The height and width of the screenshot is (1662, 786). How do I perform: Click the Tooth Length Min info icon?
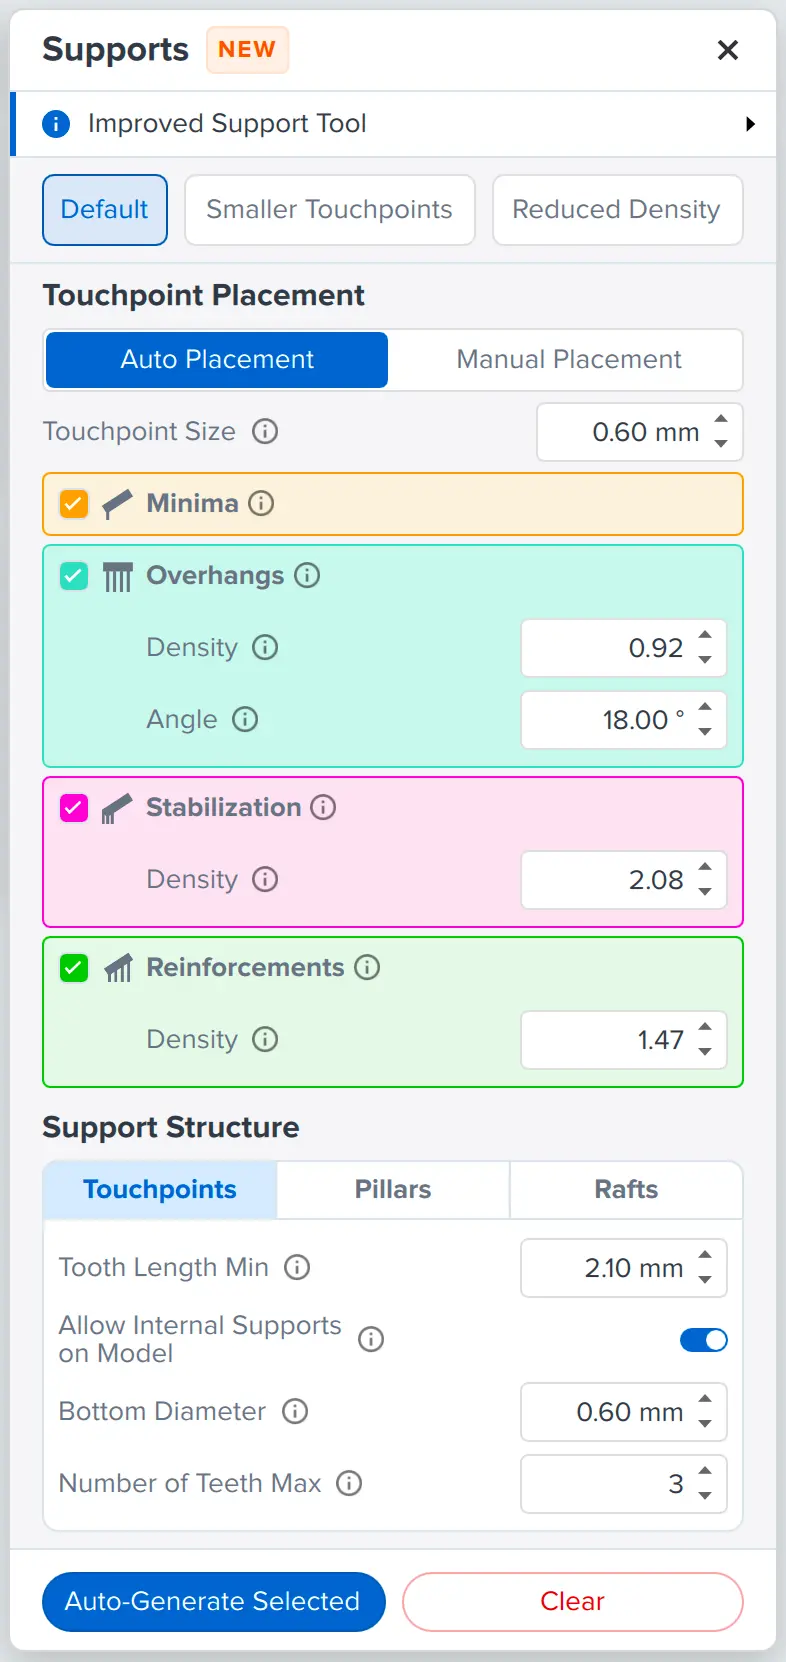click(297, 1268)
